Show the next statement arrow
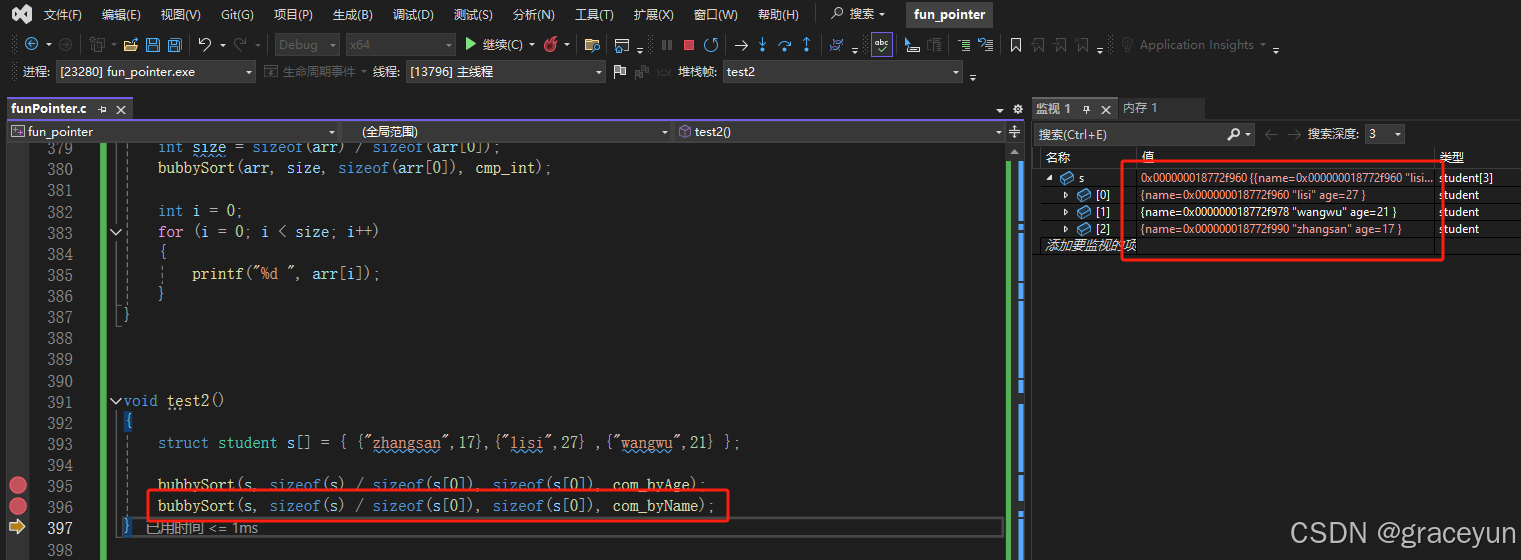 coord(741,44)
